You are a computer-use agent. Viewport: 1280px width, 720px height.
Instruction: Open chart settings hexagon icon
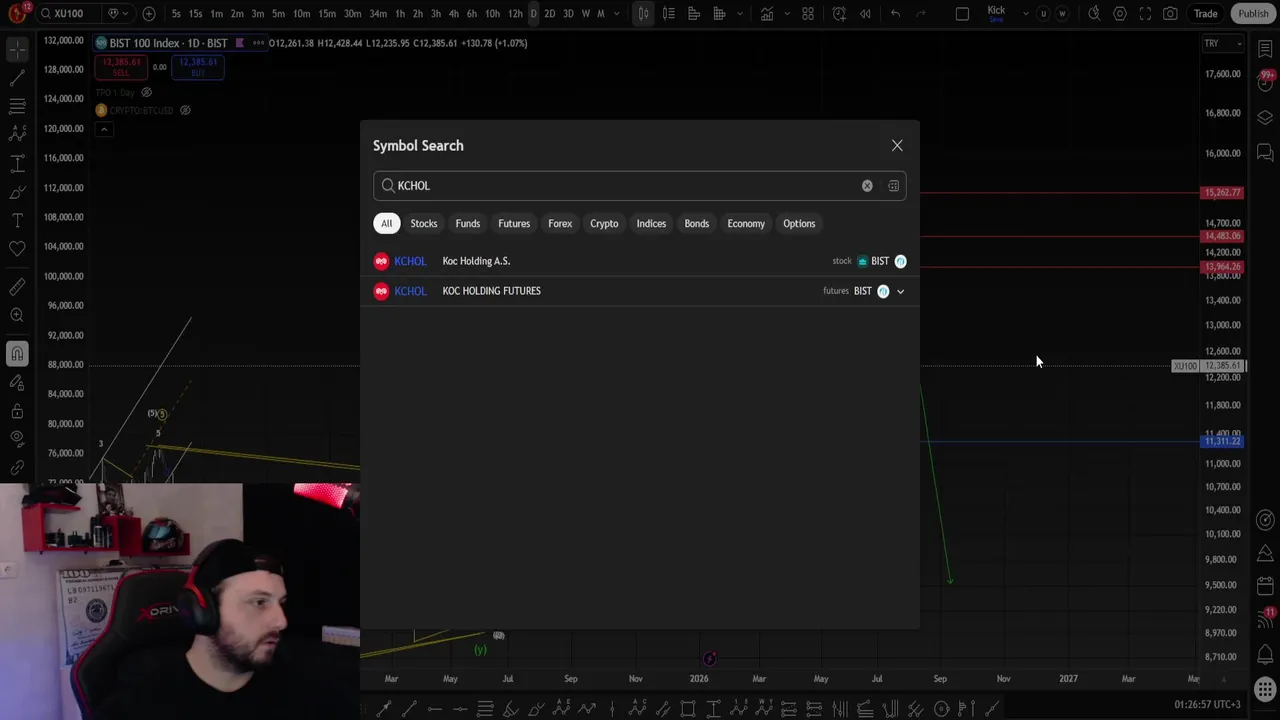pyautogui.click(x=1120, y=14)
